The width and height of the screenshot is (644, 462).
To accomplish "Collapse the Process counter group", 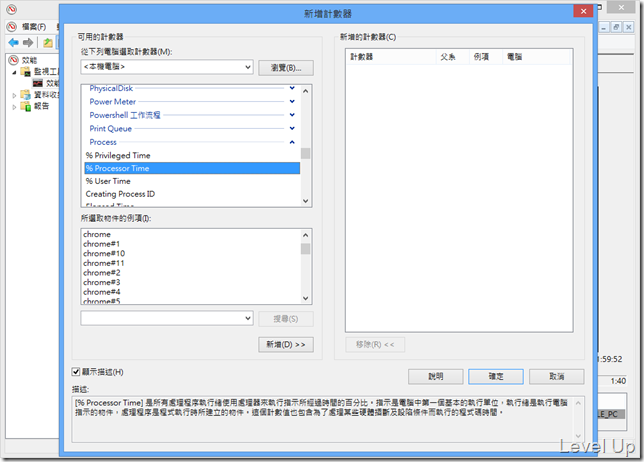I will tap(292, 142).
